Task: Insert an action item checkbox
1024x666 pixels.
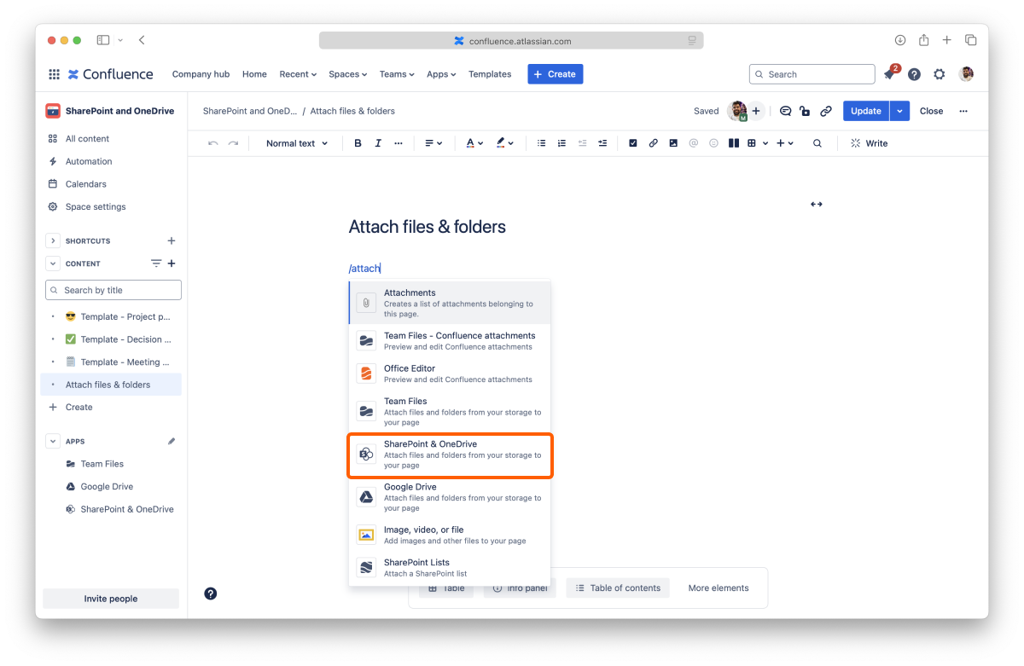Action: pyautogui.click(x=633, y=144)
